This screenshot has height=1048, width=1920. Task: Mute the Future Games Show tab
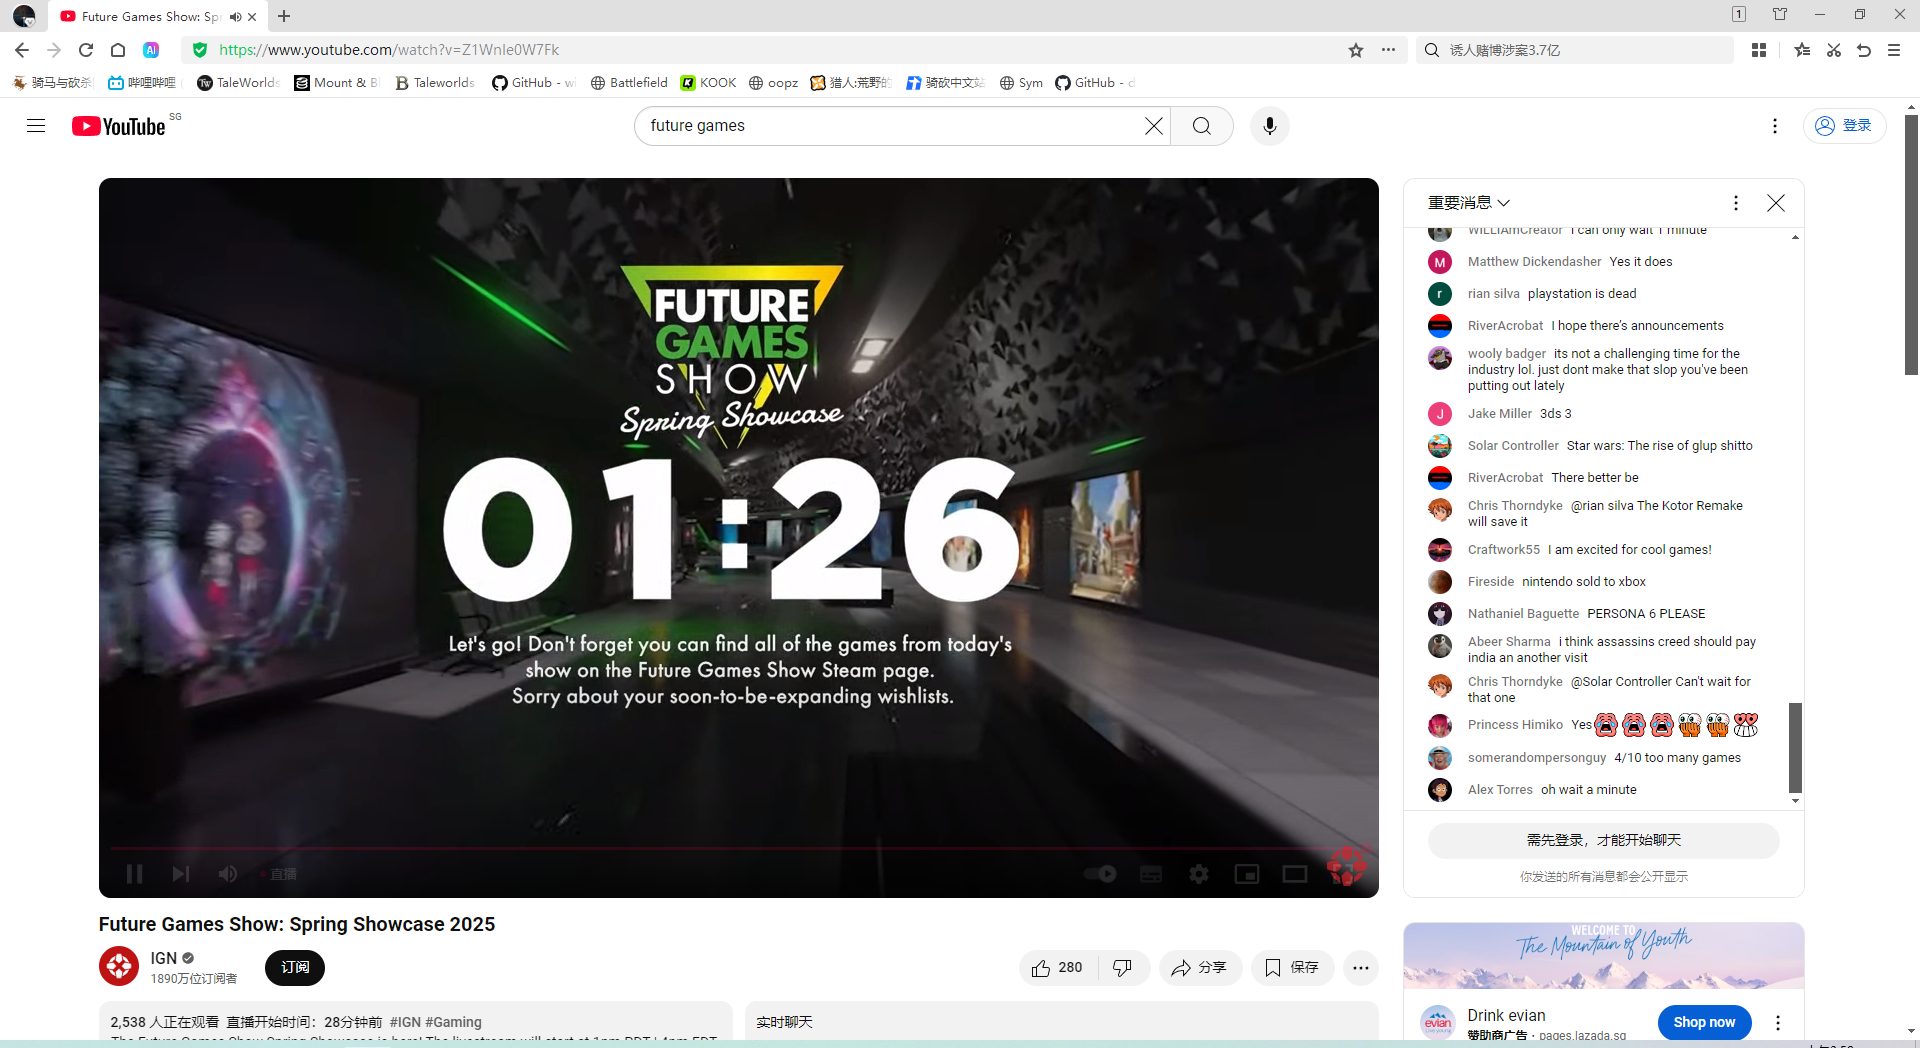[x=235, y=17]
